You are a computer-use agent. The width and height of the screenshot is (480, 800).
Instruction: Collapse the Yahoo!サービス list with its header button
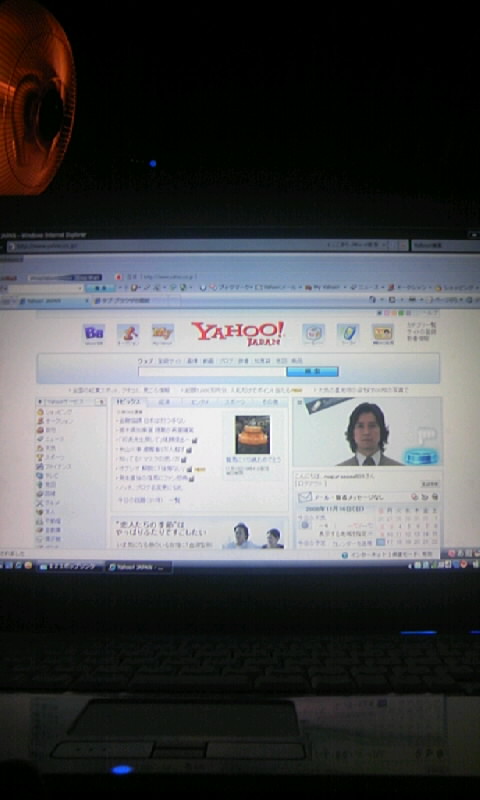point(102,402)
